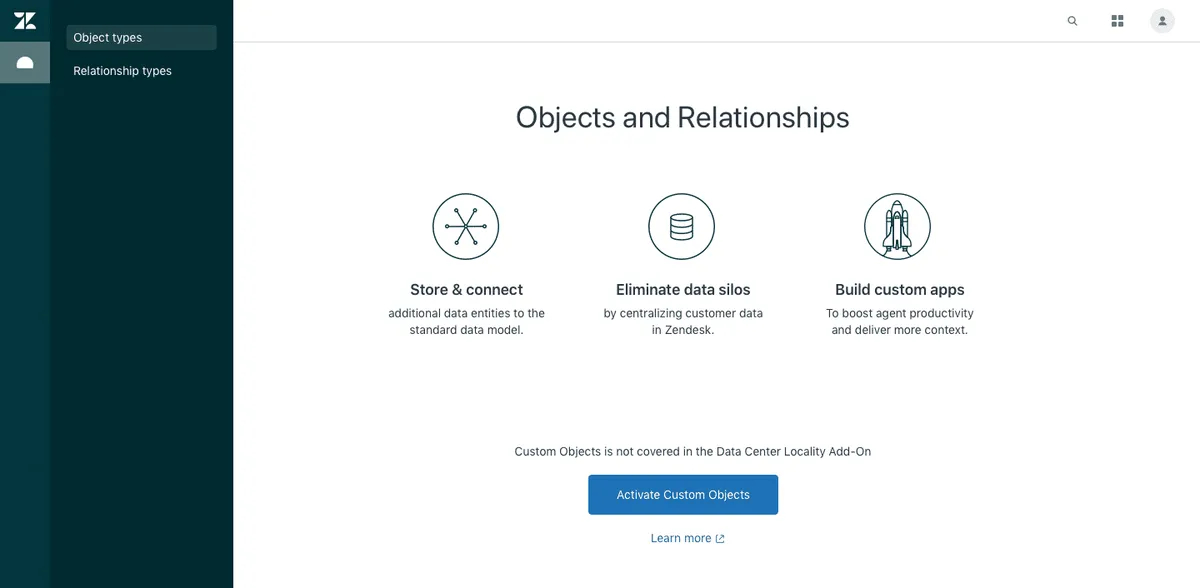Click the Eliminate data silos title
The width and height of the screenshot is (1200, 588).
tap(683, 290)
